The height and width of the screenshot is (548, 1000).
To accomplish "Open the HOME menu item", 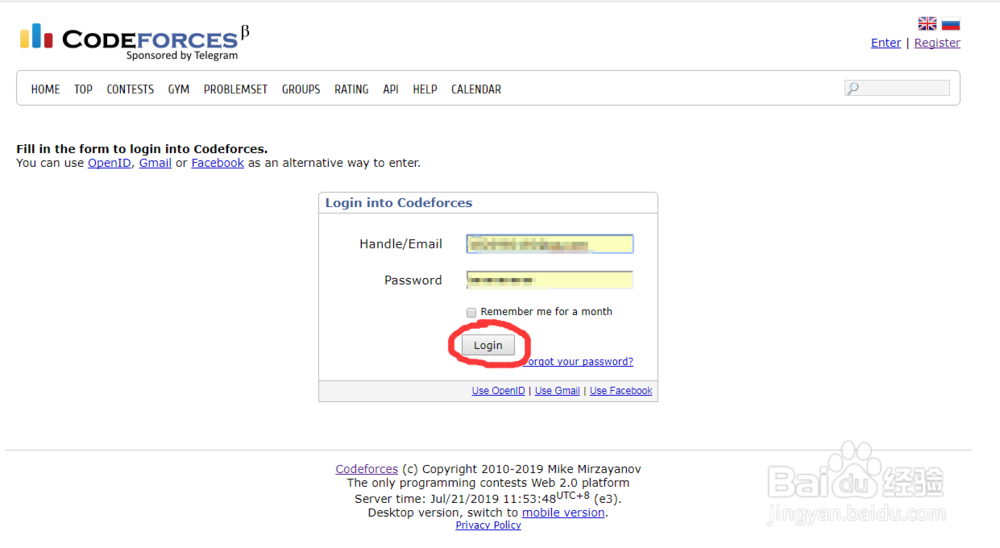I will 45,89.
